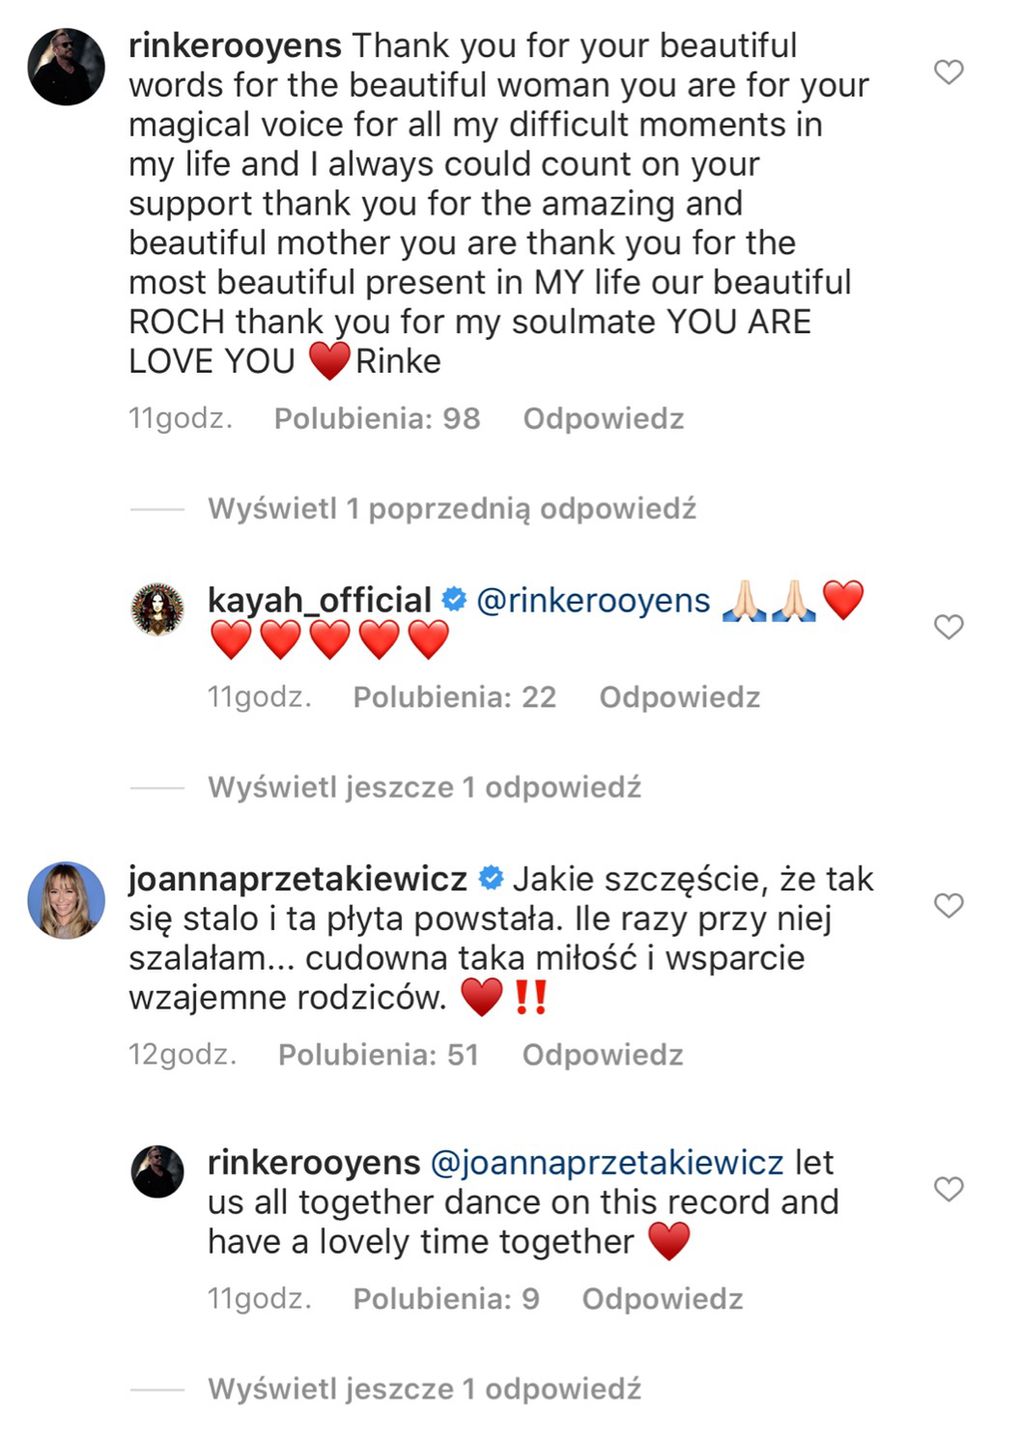Open kayah_official's profile avatar
This screenshot has width=1019, height=1440.
158,609
